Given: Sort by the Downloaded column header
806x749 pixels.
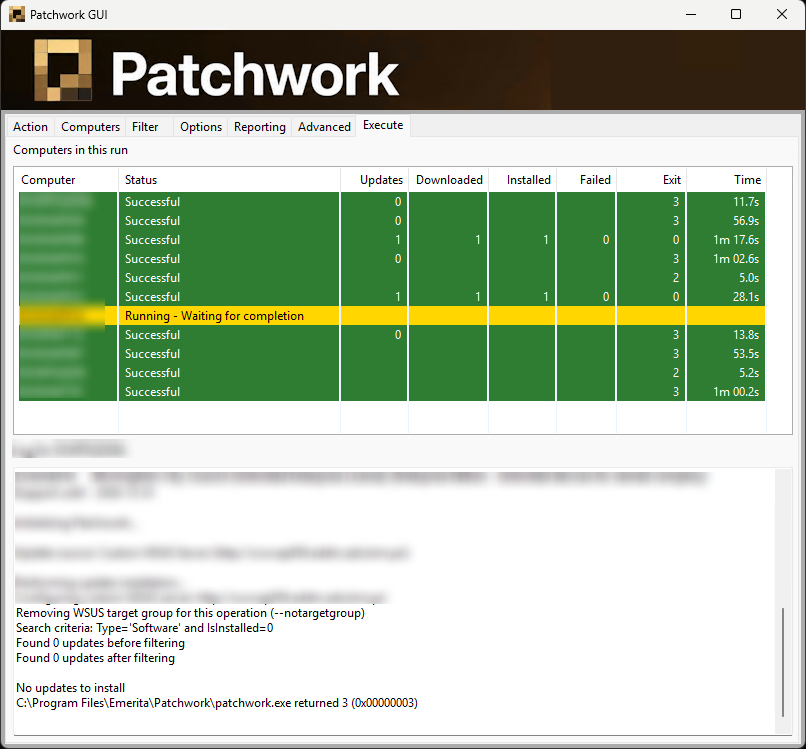Looking at the screenshot, I should pos(448,180).
